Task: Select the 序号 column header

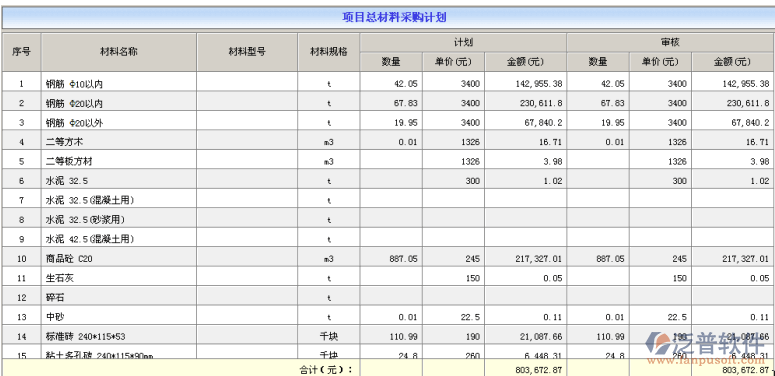Action: point(22,52)
